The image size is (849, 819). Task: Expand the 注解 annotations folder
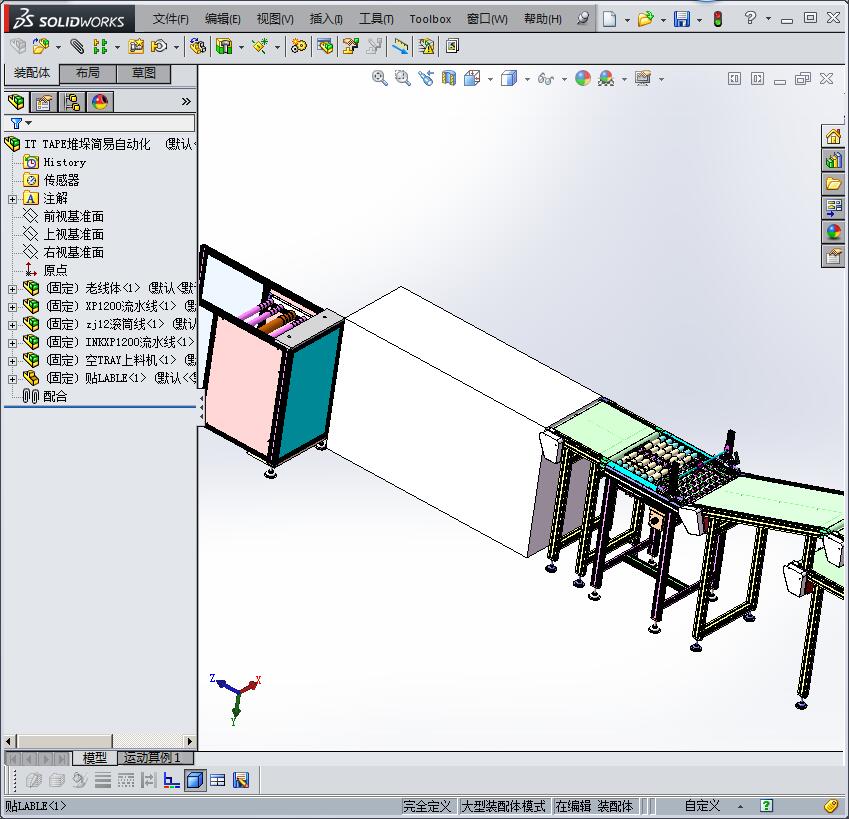(12, 199)
